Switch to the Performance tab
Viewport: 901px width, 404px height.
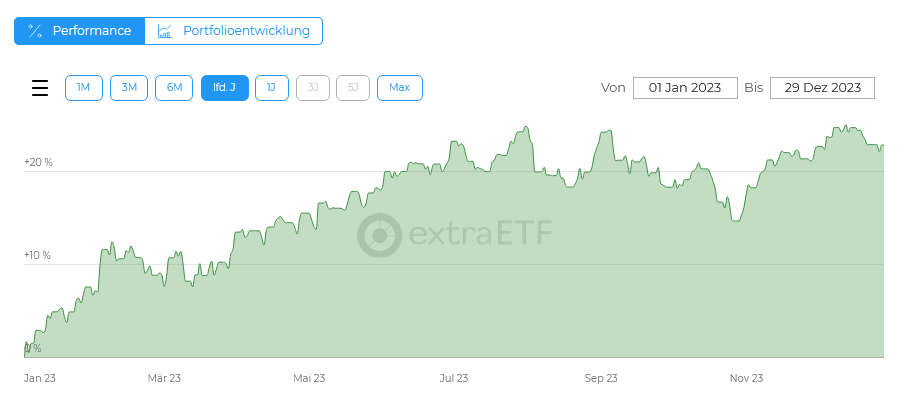[x=79, y=31]
